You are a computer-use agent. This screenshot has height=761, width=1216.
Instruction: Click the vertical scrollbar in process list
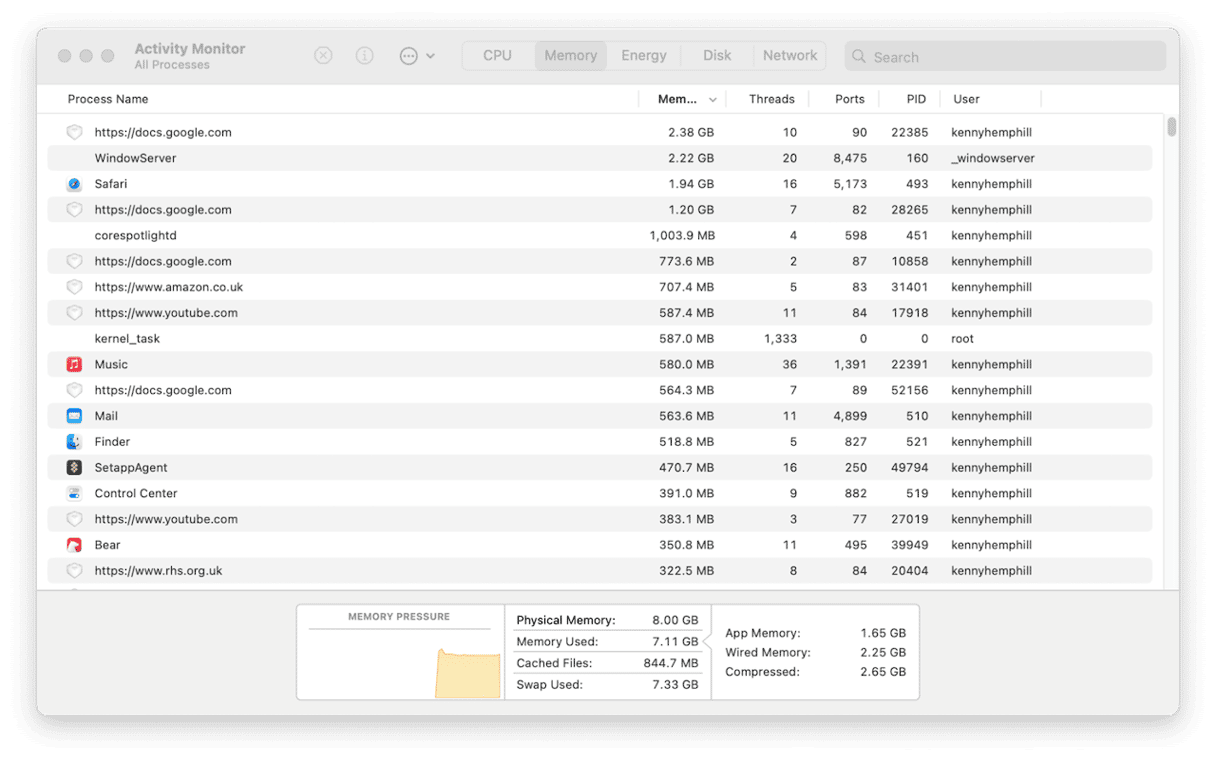[x=1171, y=128]
